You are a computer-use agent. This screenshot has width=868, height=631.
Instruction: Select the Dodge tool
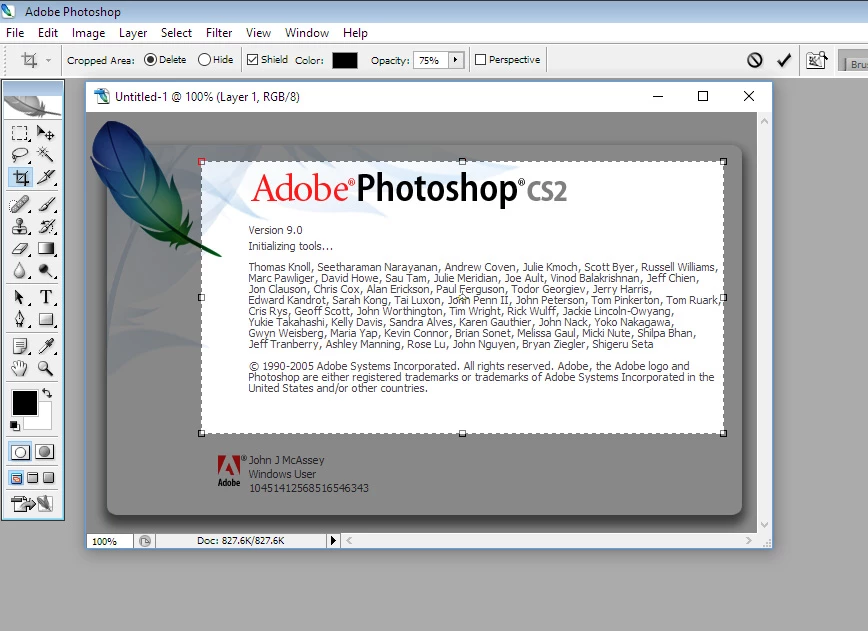46,271
